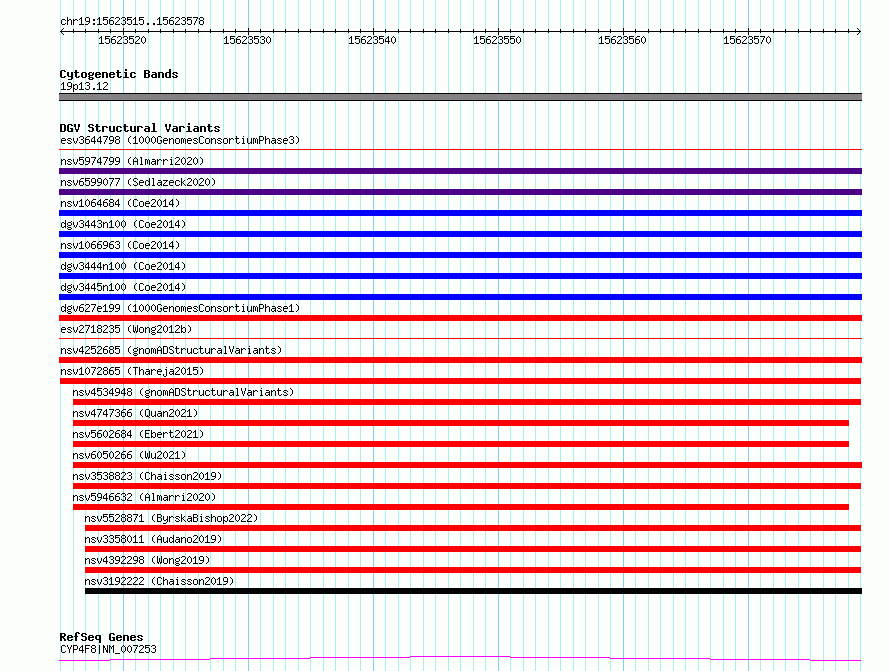Select nsv4392298 (Wong2019) variant label

click(x=147, y=560)
